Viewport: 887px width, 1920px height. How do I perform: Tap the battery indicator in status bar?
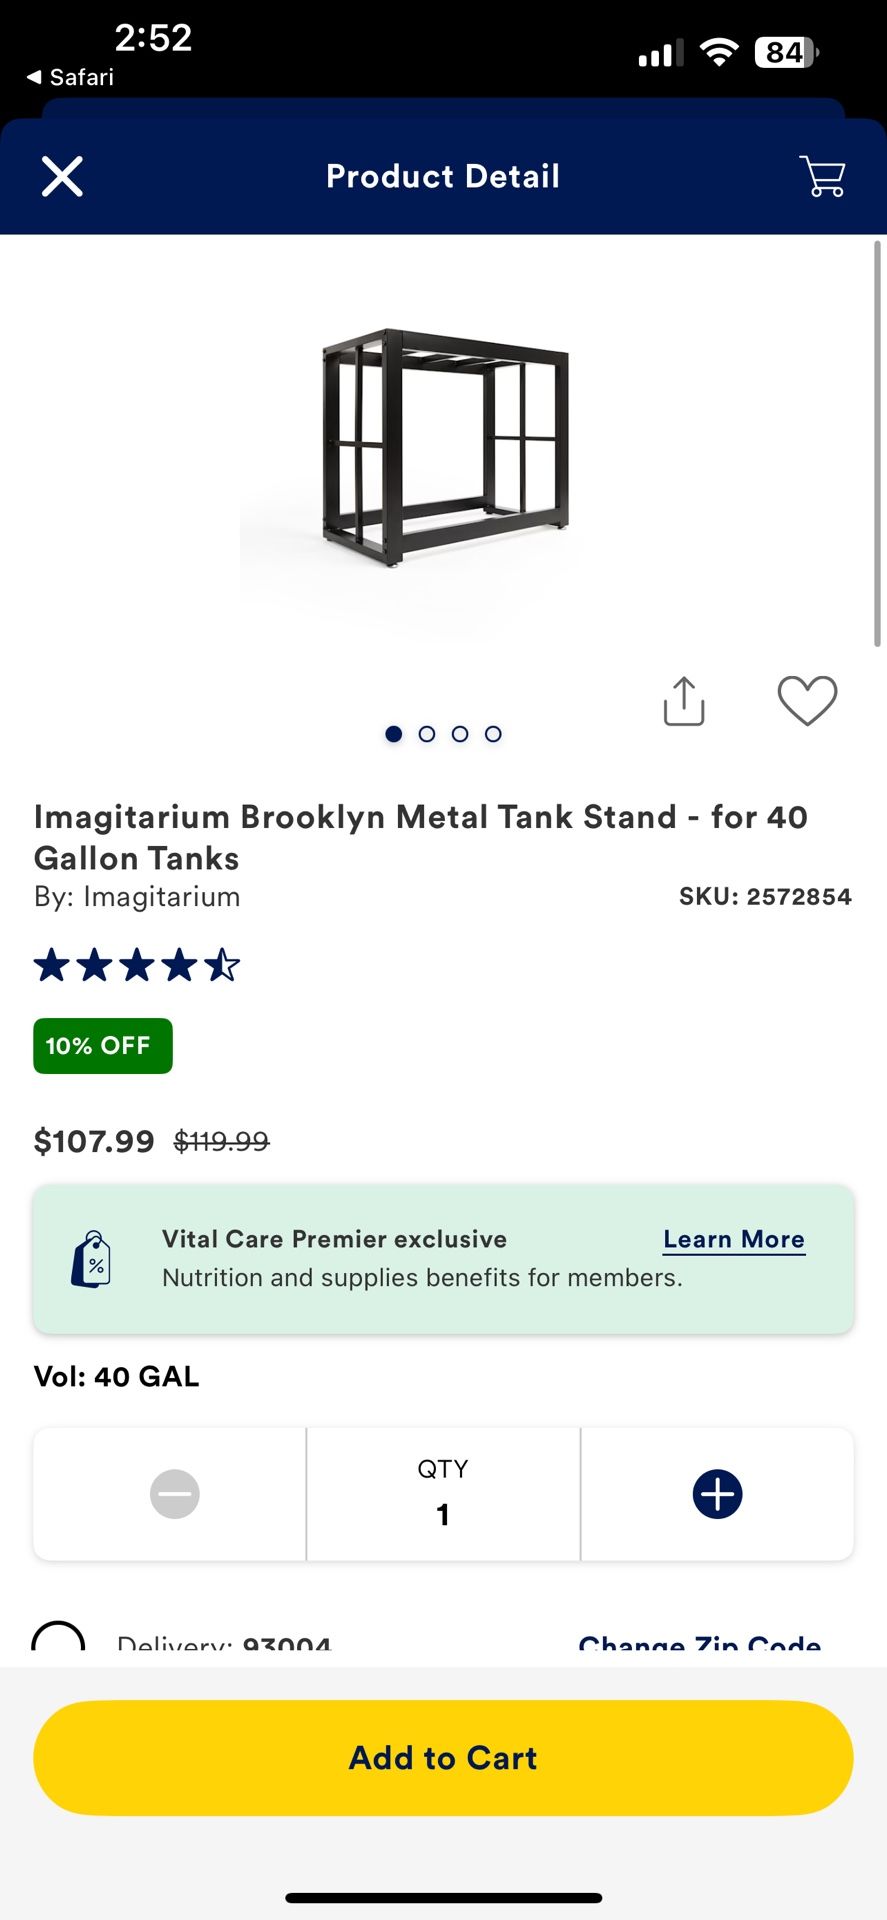click(786, 52)
